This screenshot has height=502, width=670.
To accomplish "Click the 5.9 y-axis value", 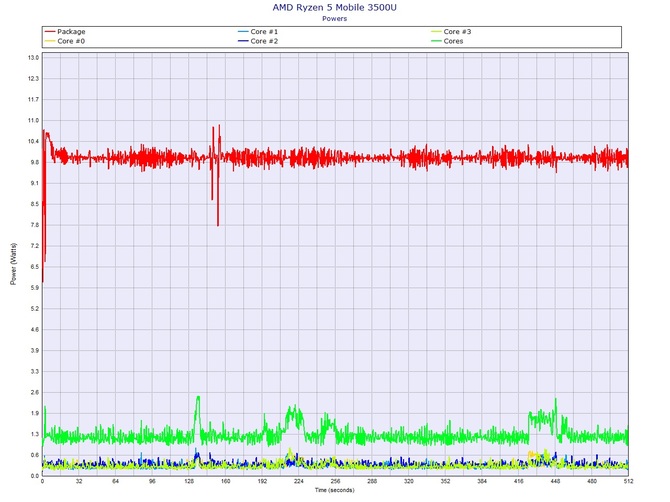I will tap(35, 288).
